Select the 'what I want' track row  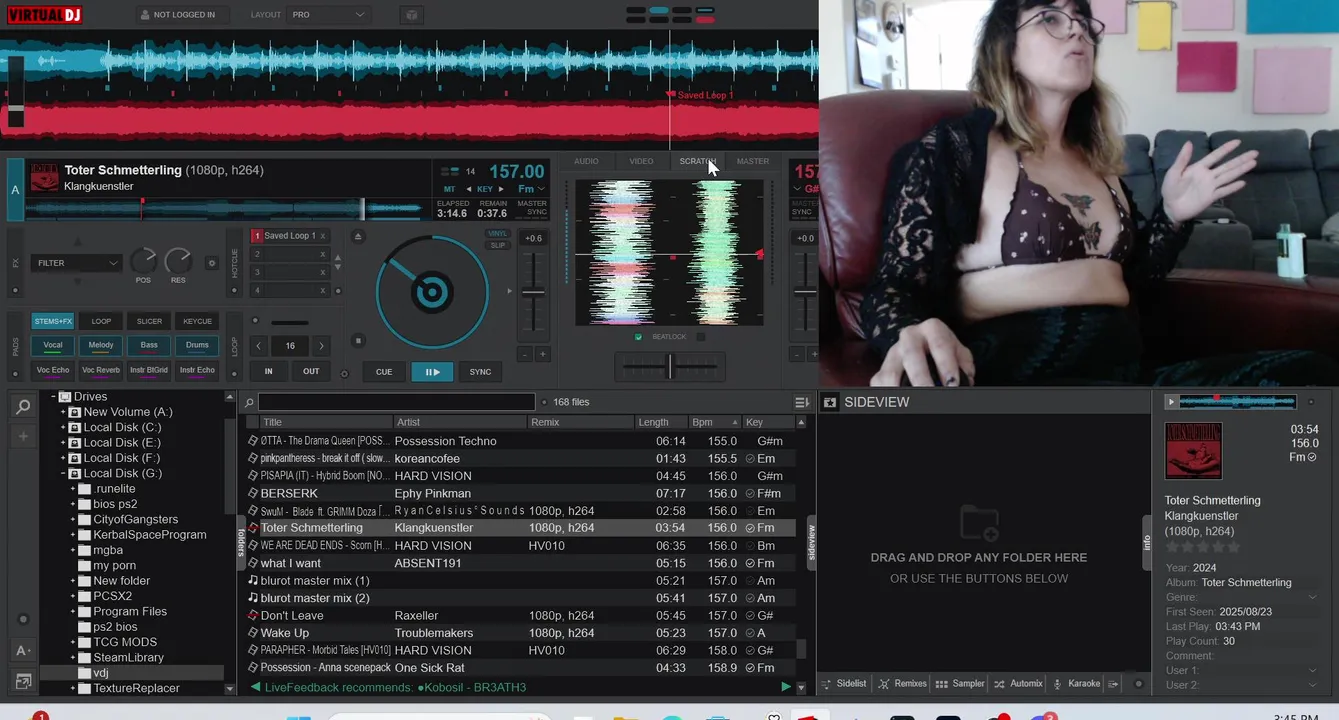[520, 563]
